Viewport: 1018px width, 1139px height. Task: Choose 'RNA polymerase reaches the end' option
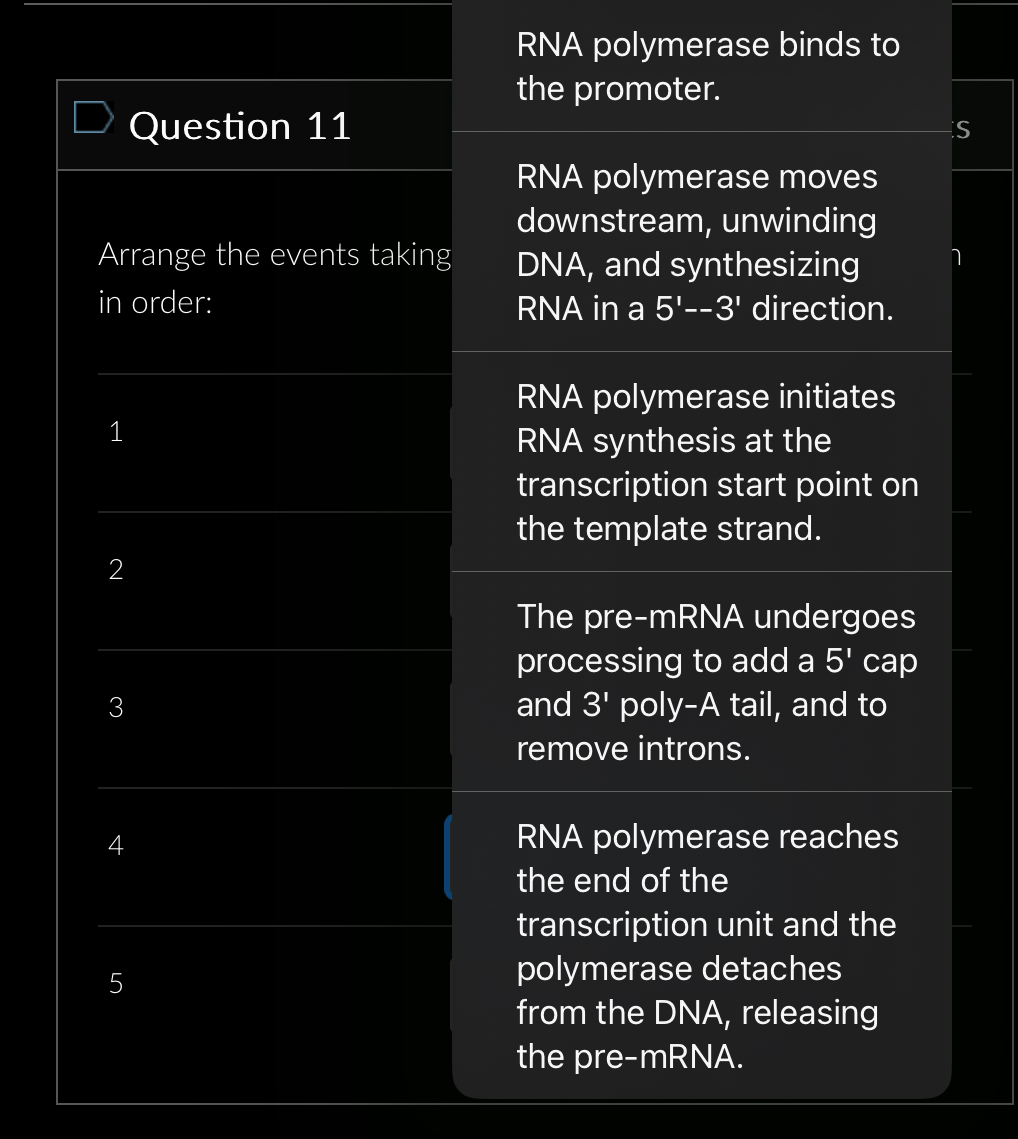click(x=702, y=944)
